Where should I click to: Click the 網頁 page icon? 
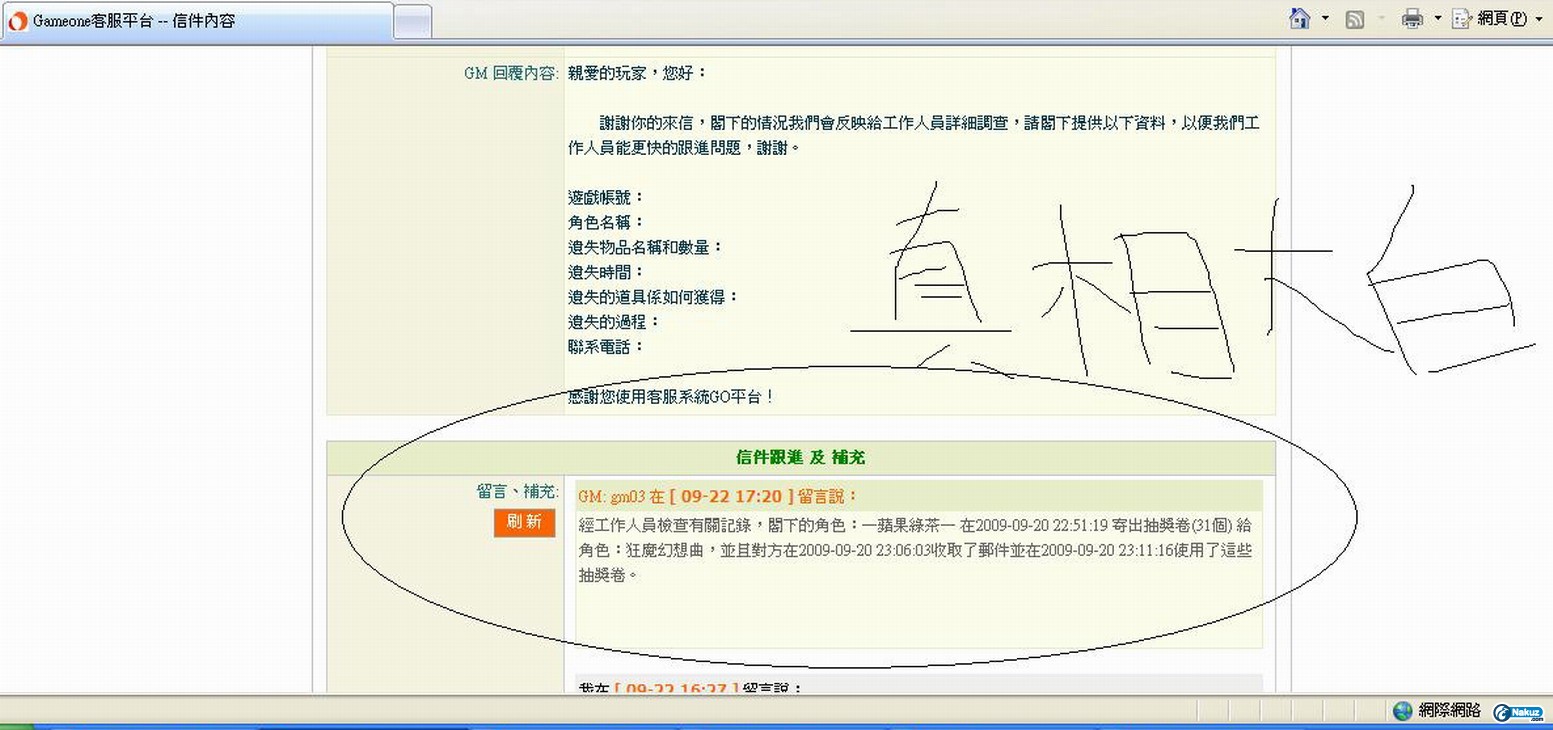pyautogui.click(x=1462, y=19)
